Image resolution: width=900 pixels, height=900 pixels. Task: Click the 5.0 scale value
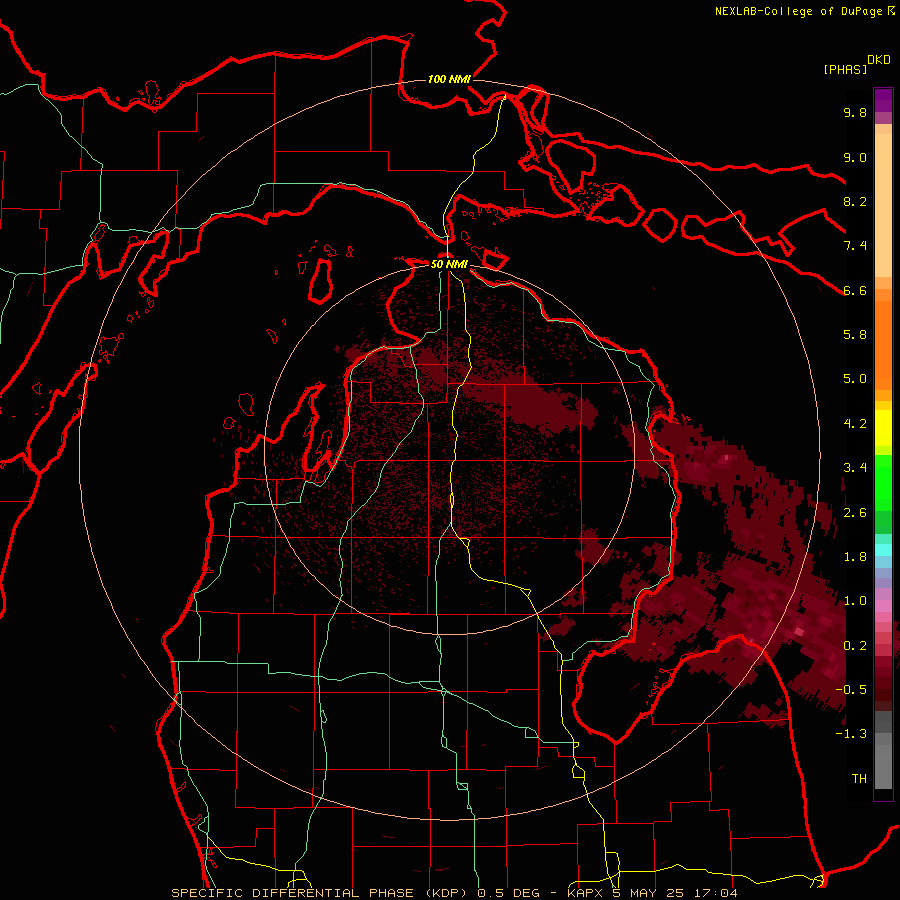[x=855, y=379]
